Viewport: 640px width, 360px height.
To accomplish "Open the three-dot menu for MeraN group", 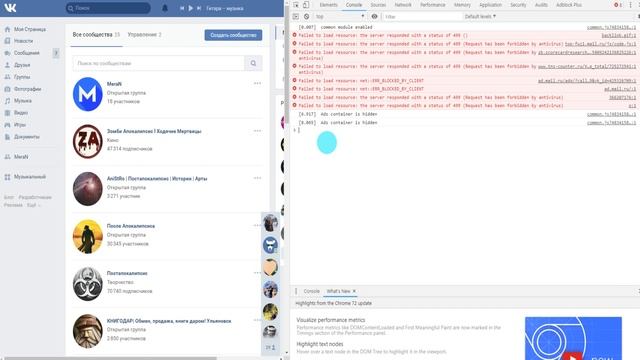I will (257, 83).
